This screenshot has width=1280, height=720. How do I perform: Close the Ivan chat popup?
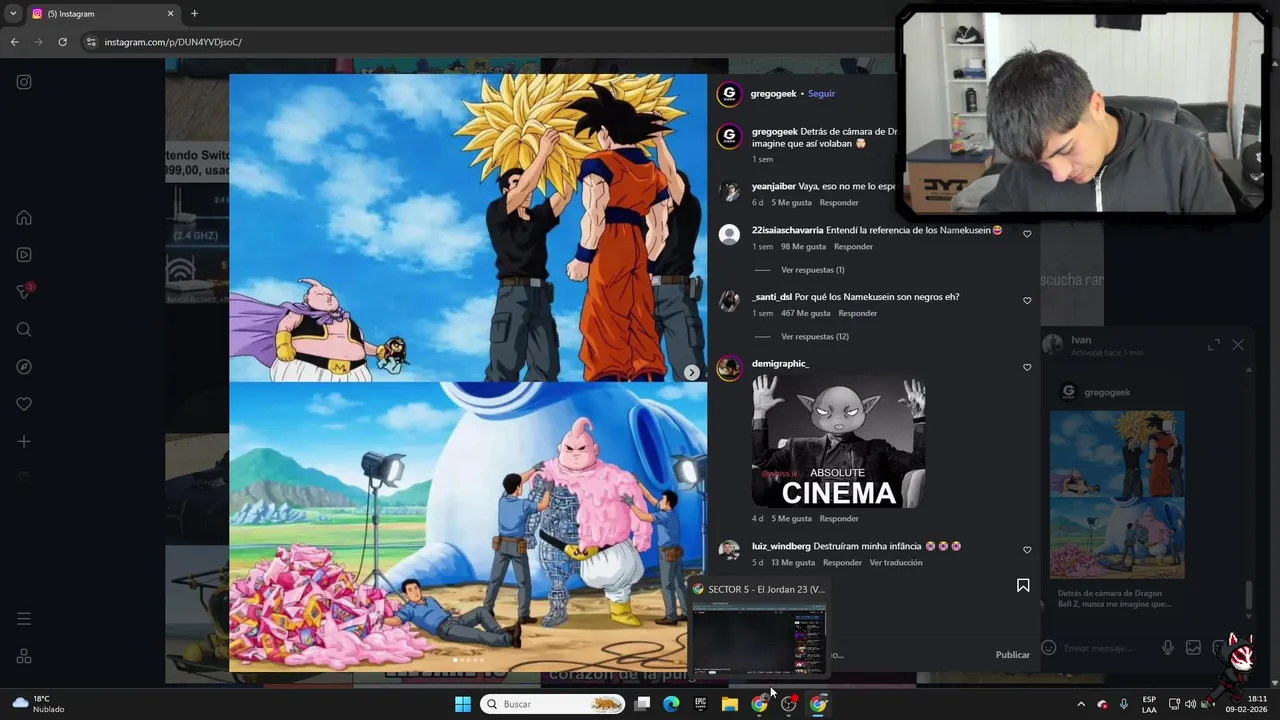point(1238,344)
